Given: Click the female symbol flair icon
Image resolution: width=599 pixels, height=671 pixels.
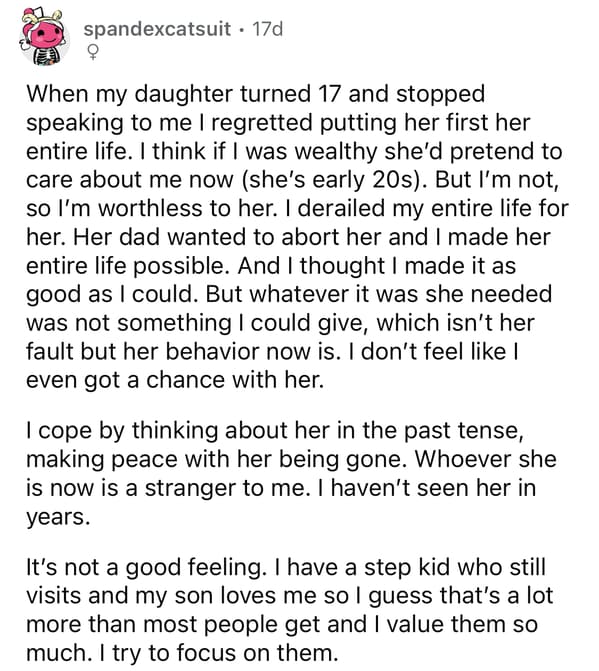Looking at the screenshot, I should (92, 53).
